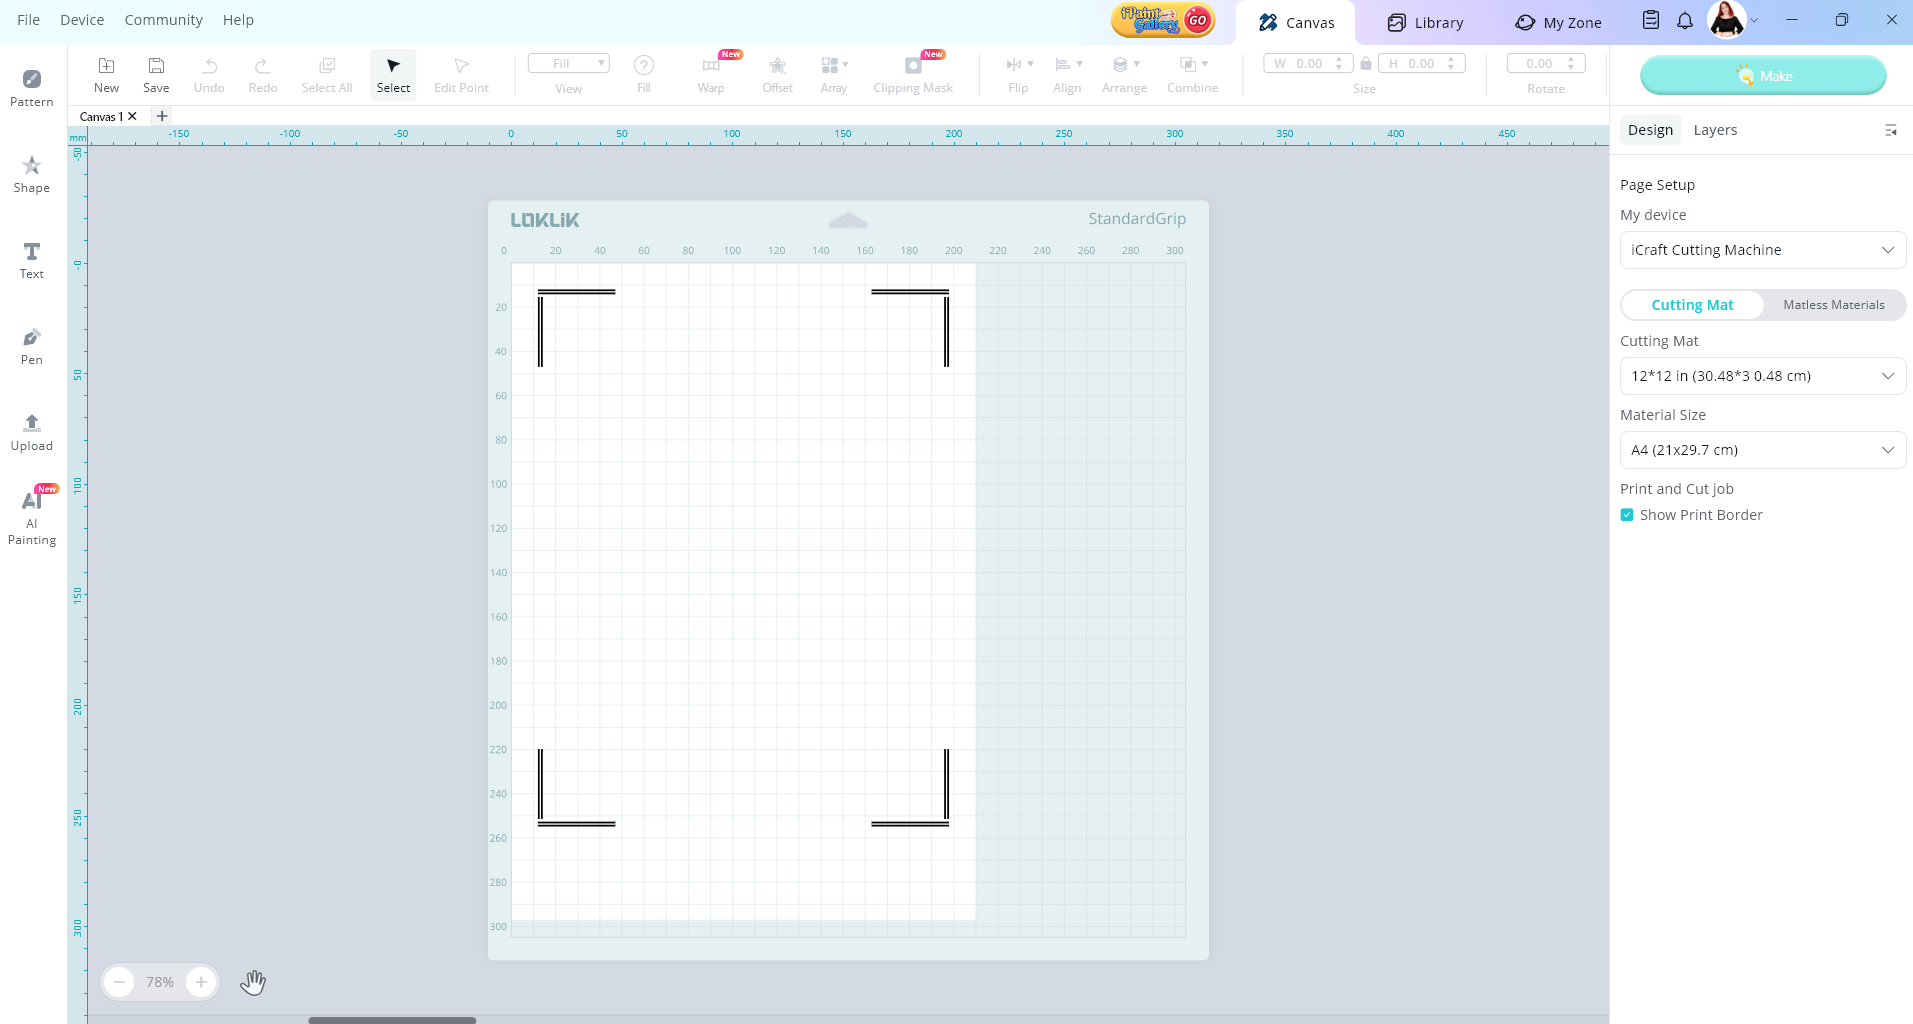
Task: Click the Rotate angle input field
Action: (1540, 64)
